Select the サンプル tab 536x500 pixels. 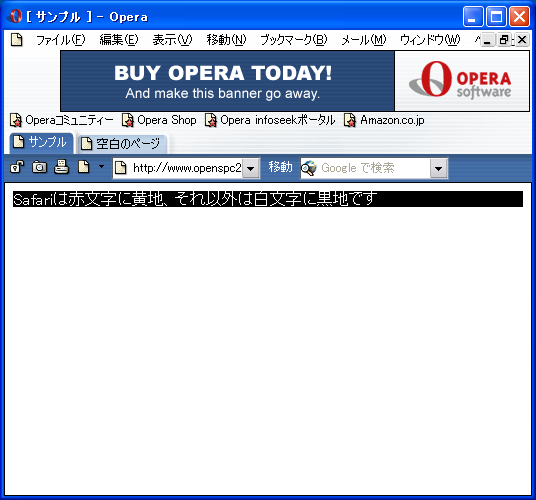(40, 143)
